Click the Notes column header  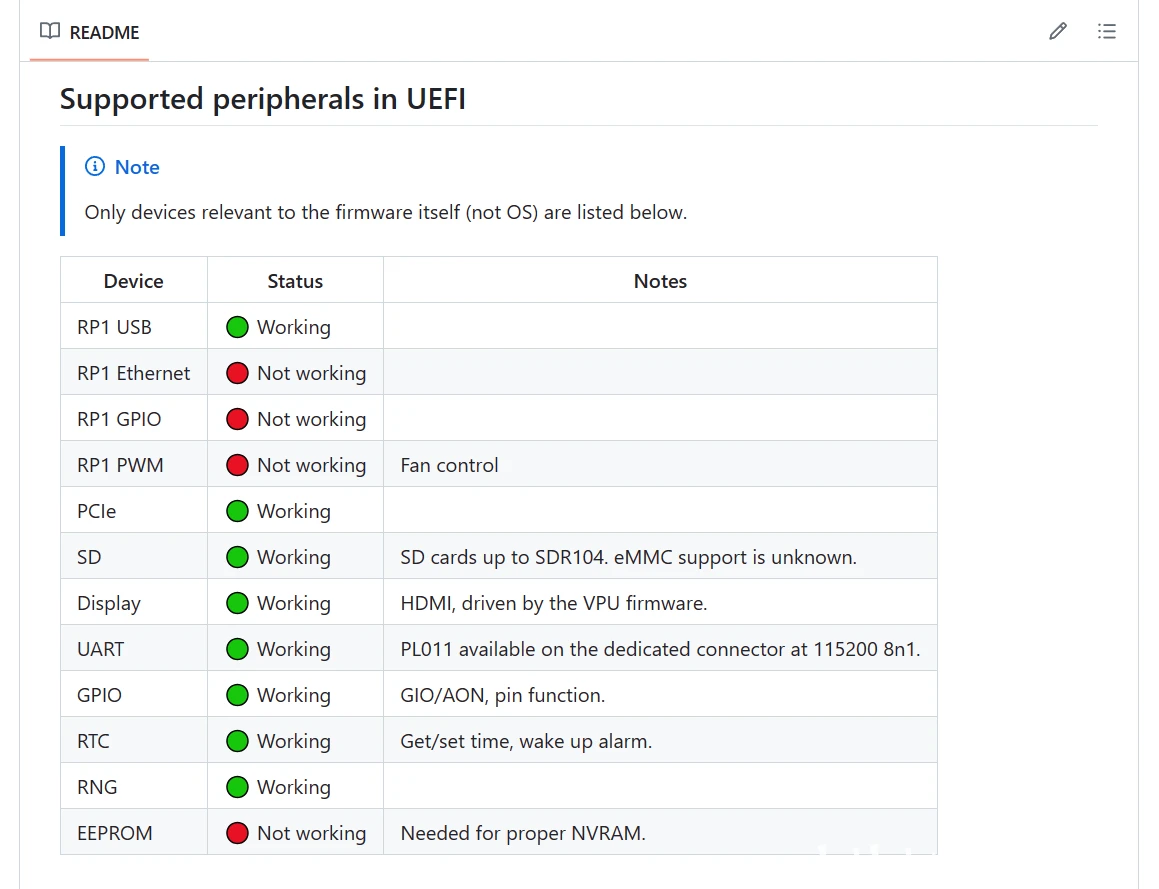(x=660, y=281)
